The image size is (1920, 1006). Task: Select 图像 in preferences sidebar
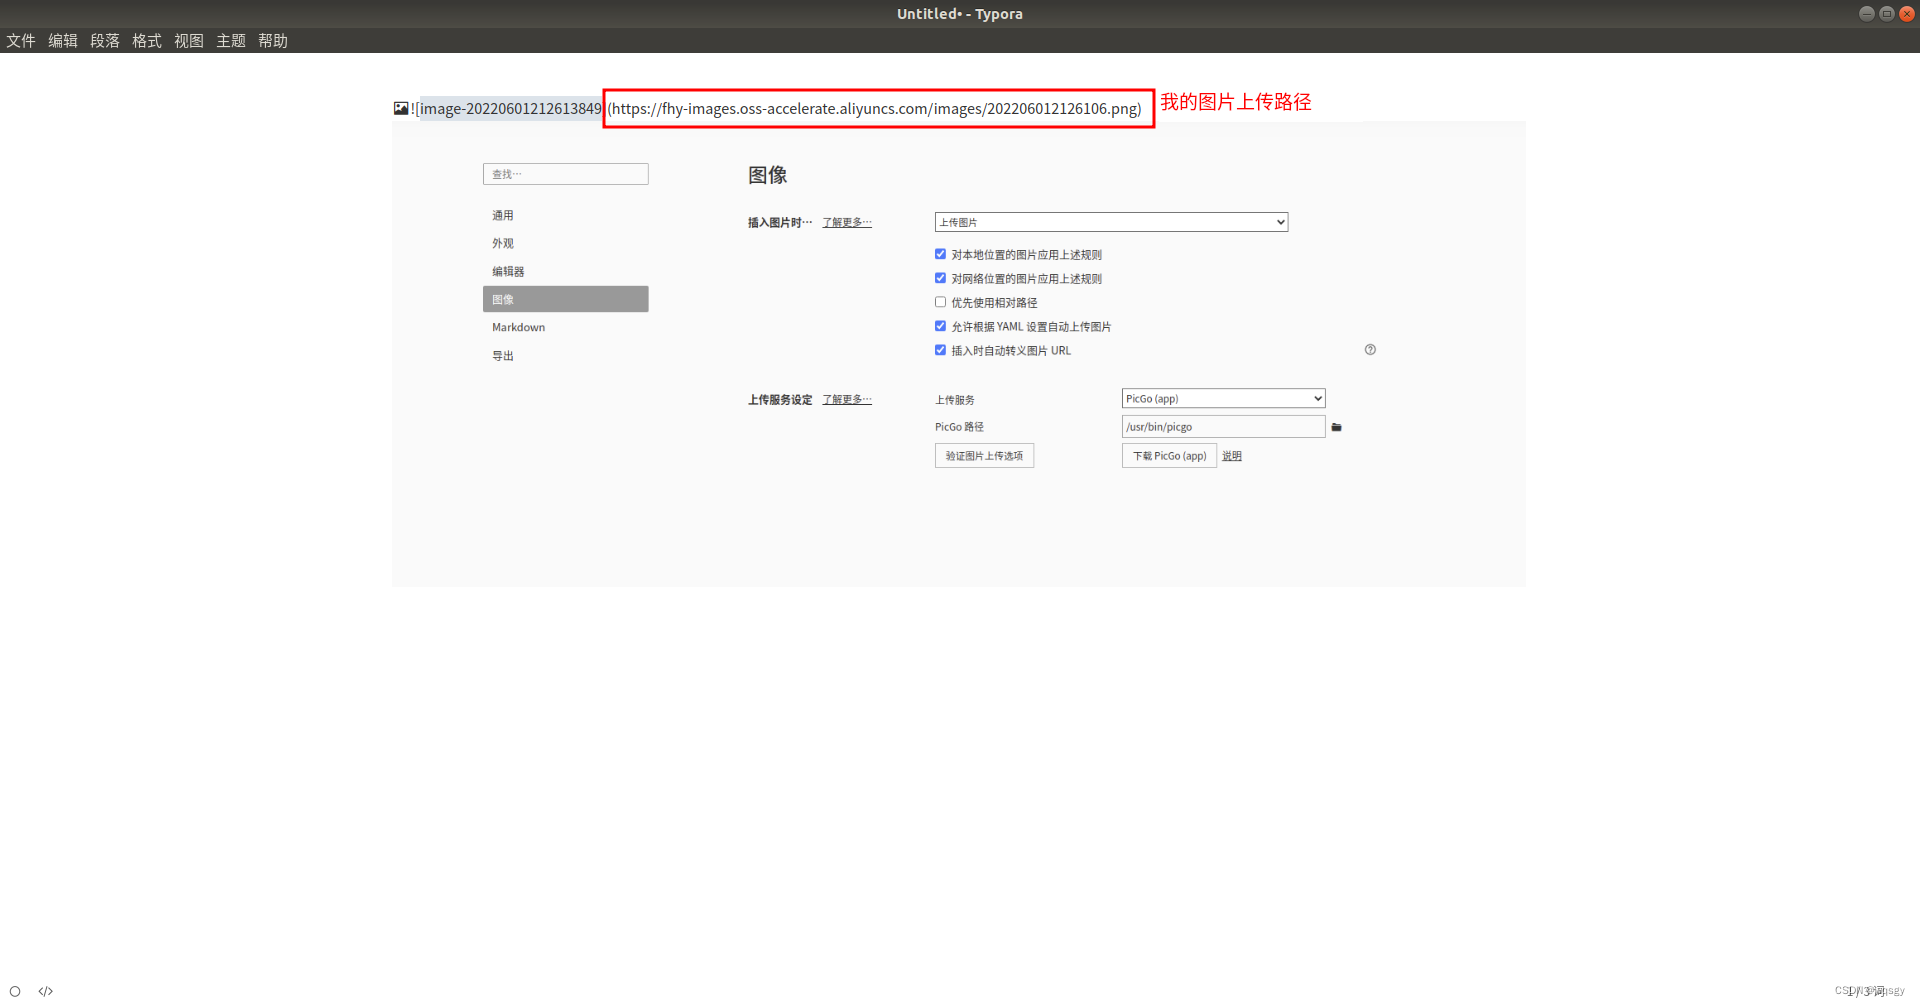[x=565, y=299]
